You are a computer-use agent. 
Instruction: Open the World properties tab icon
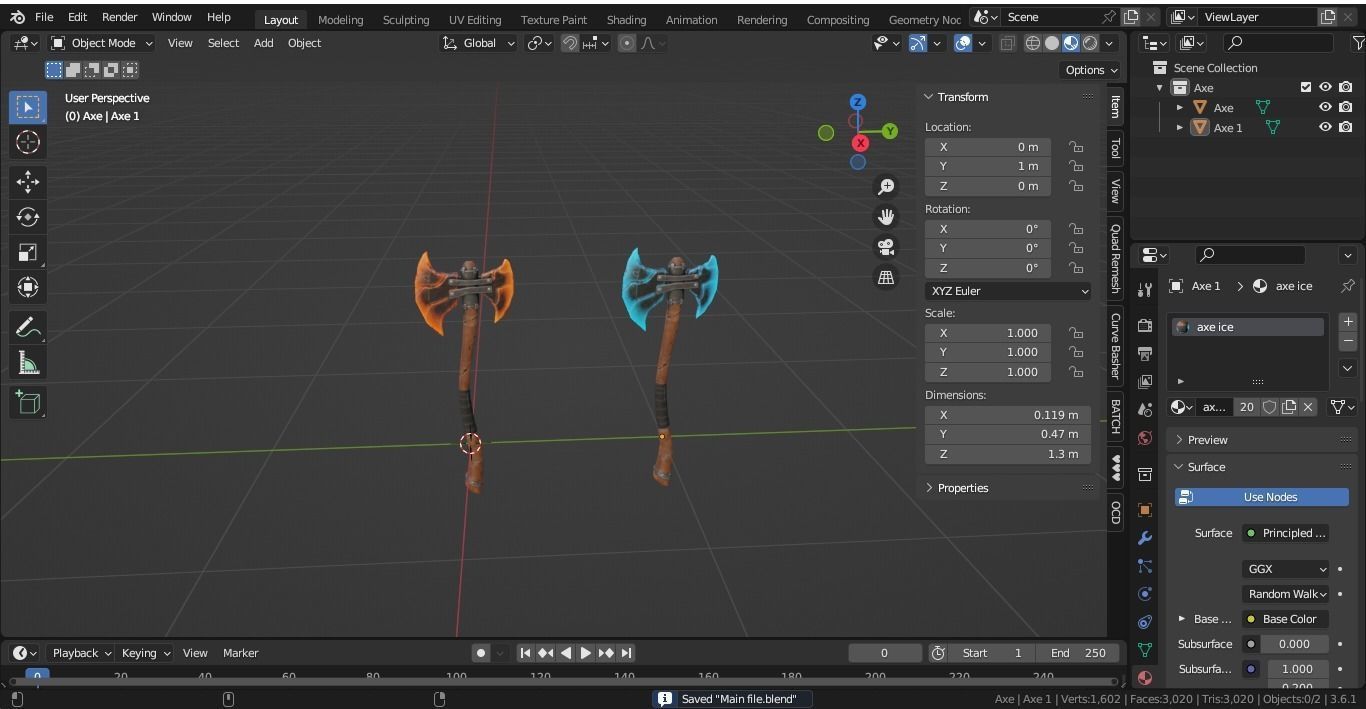1145,438
